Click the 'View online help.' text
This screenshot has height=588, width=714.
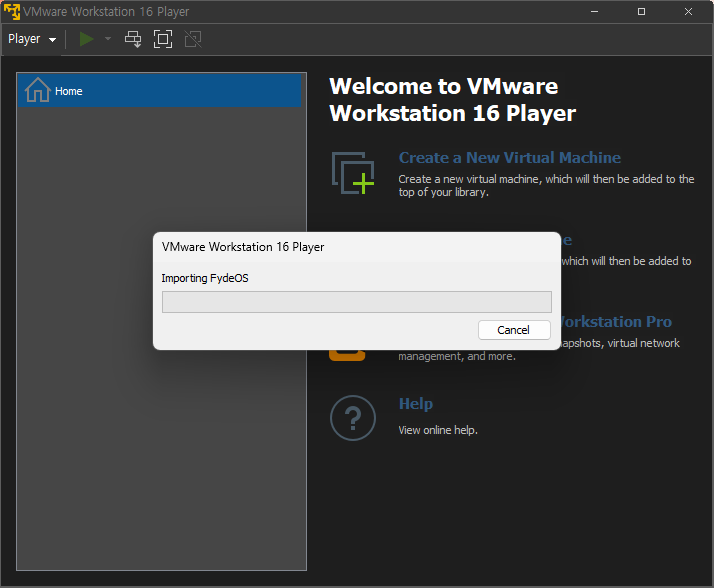pos(438,430)
